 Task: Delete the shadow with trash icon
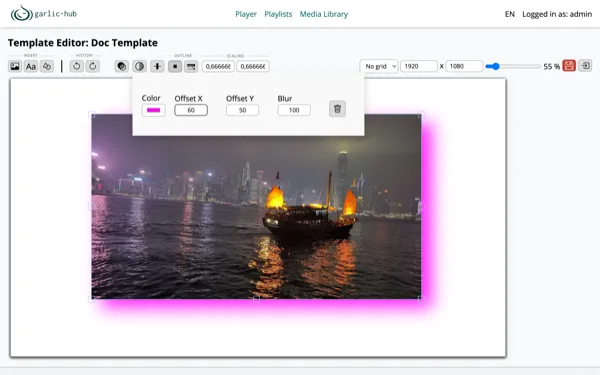coord(337,109)
